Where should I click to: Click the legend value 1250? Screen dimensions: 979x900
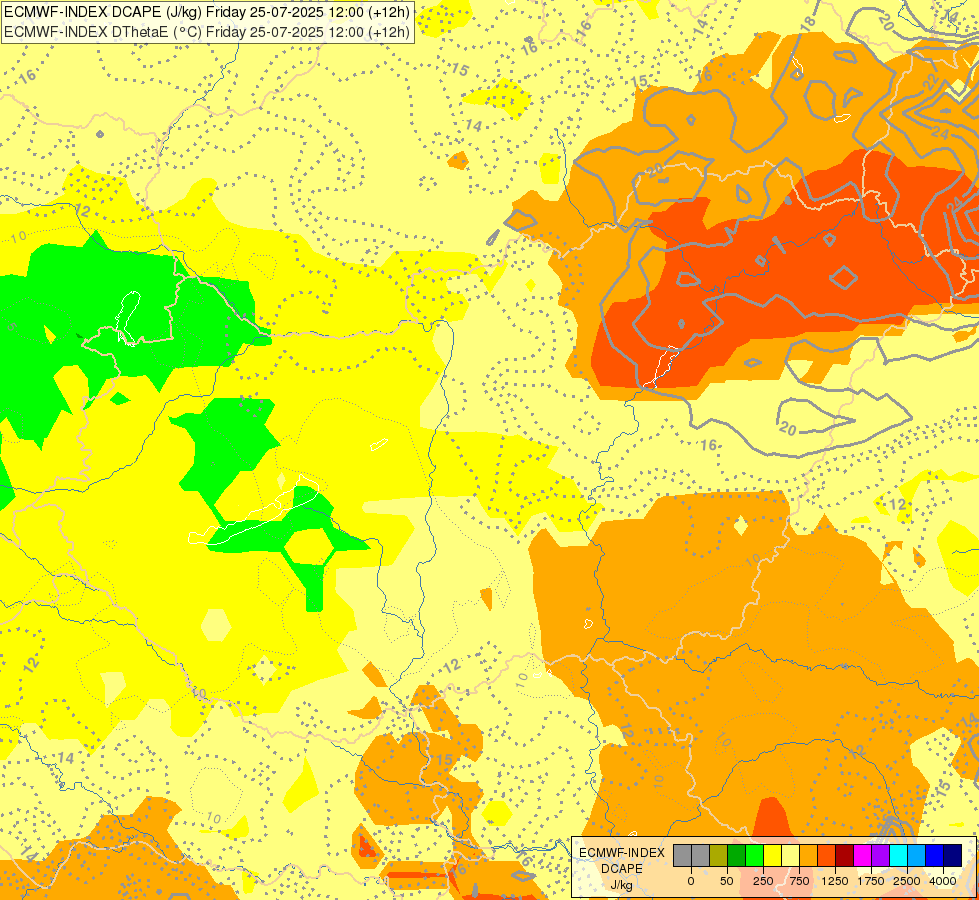(x=835, y=881)
